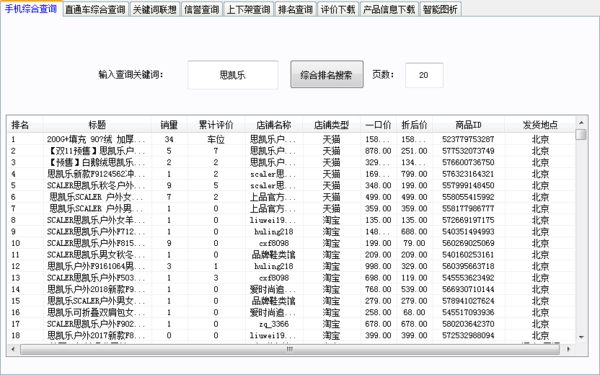Screen dimensions: 600x375
Task: Click the horizontal scrollbar right arrow
Action: [x=569, y=349]
